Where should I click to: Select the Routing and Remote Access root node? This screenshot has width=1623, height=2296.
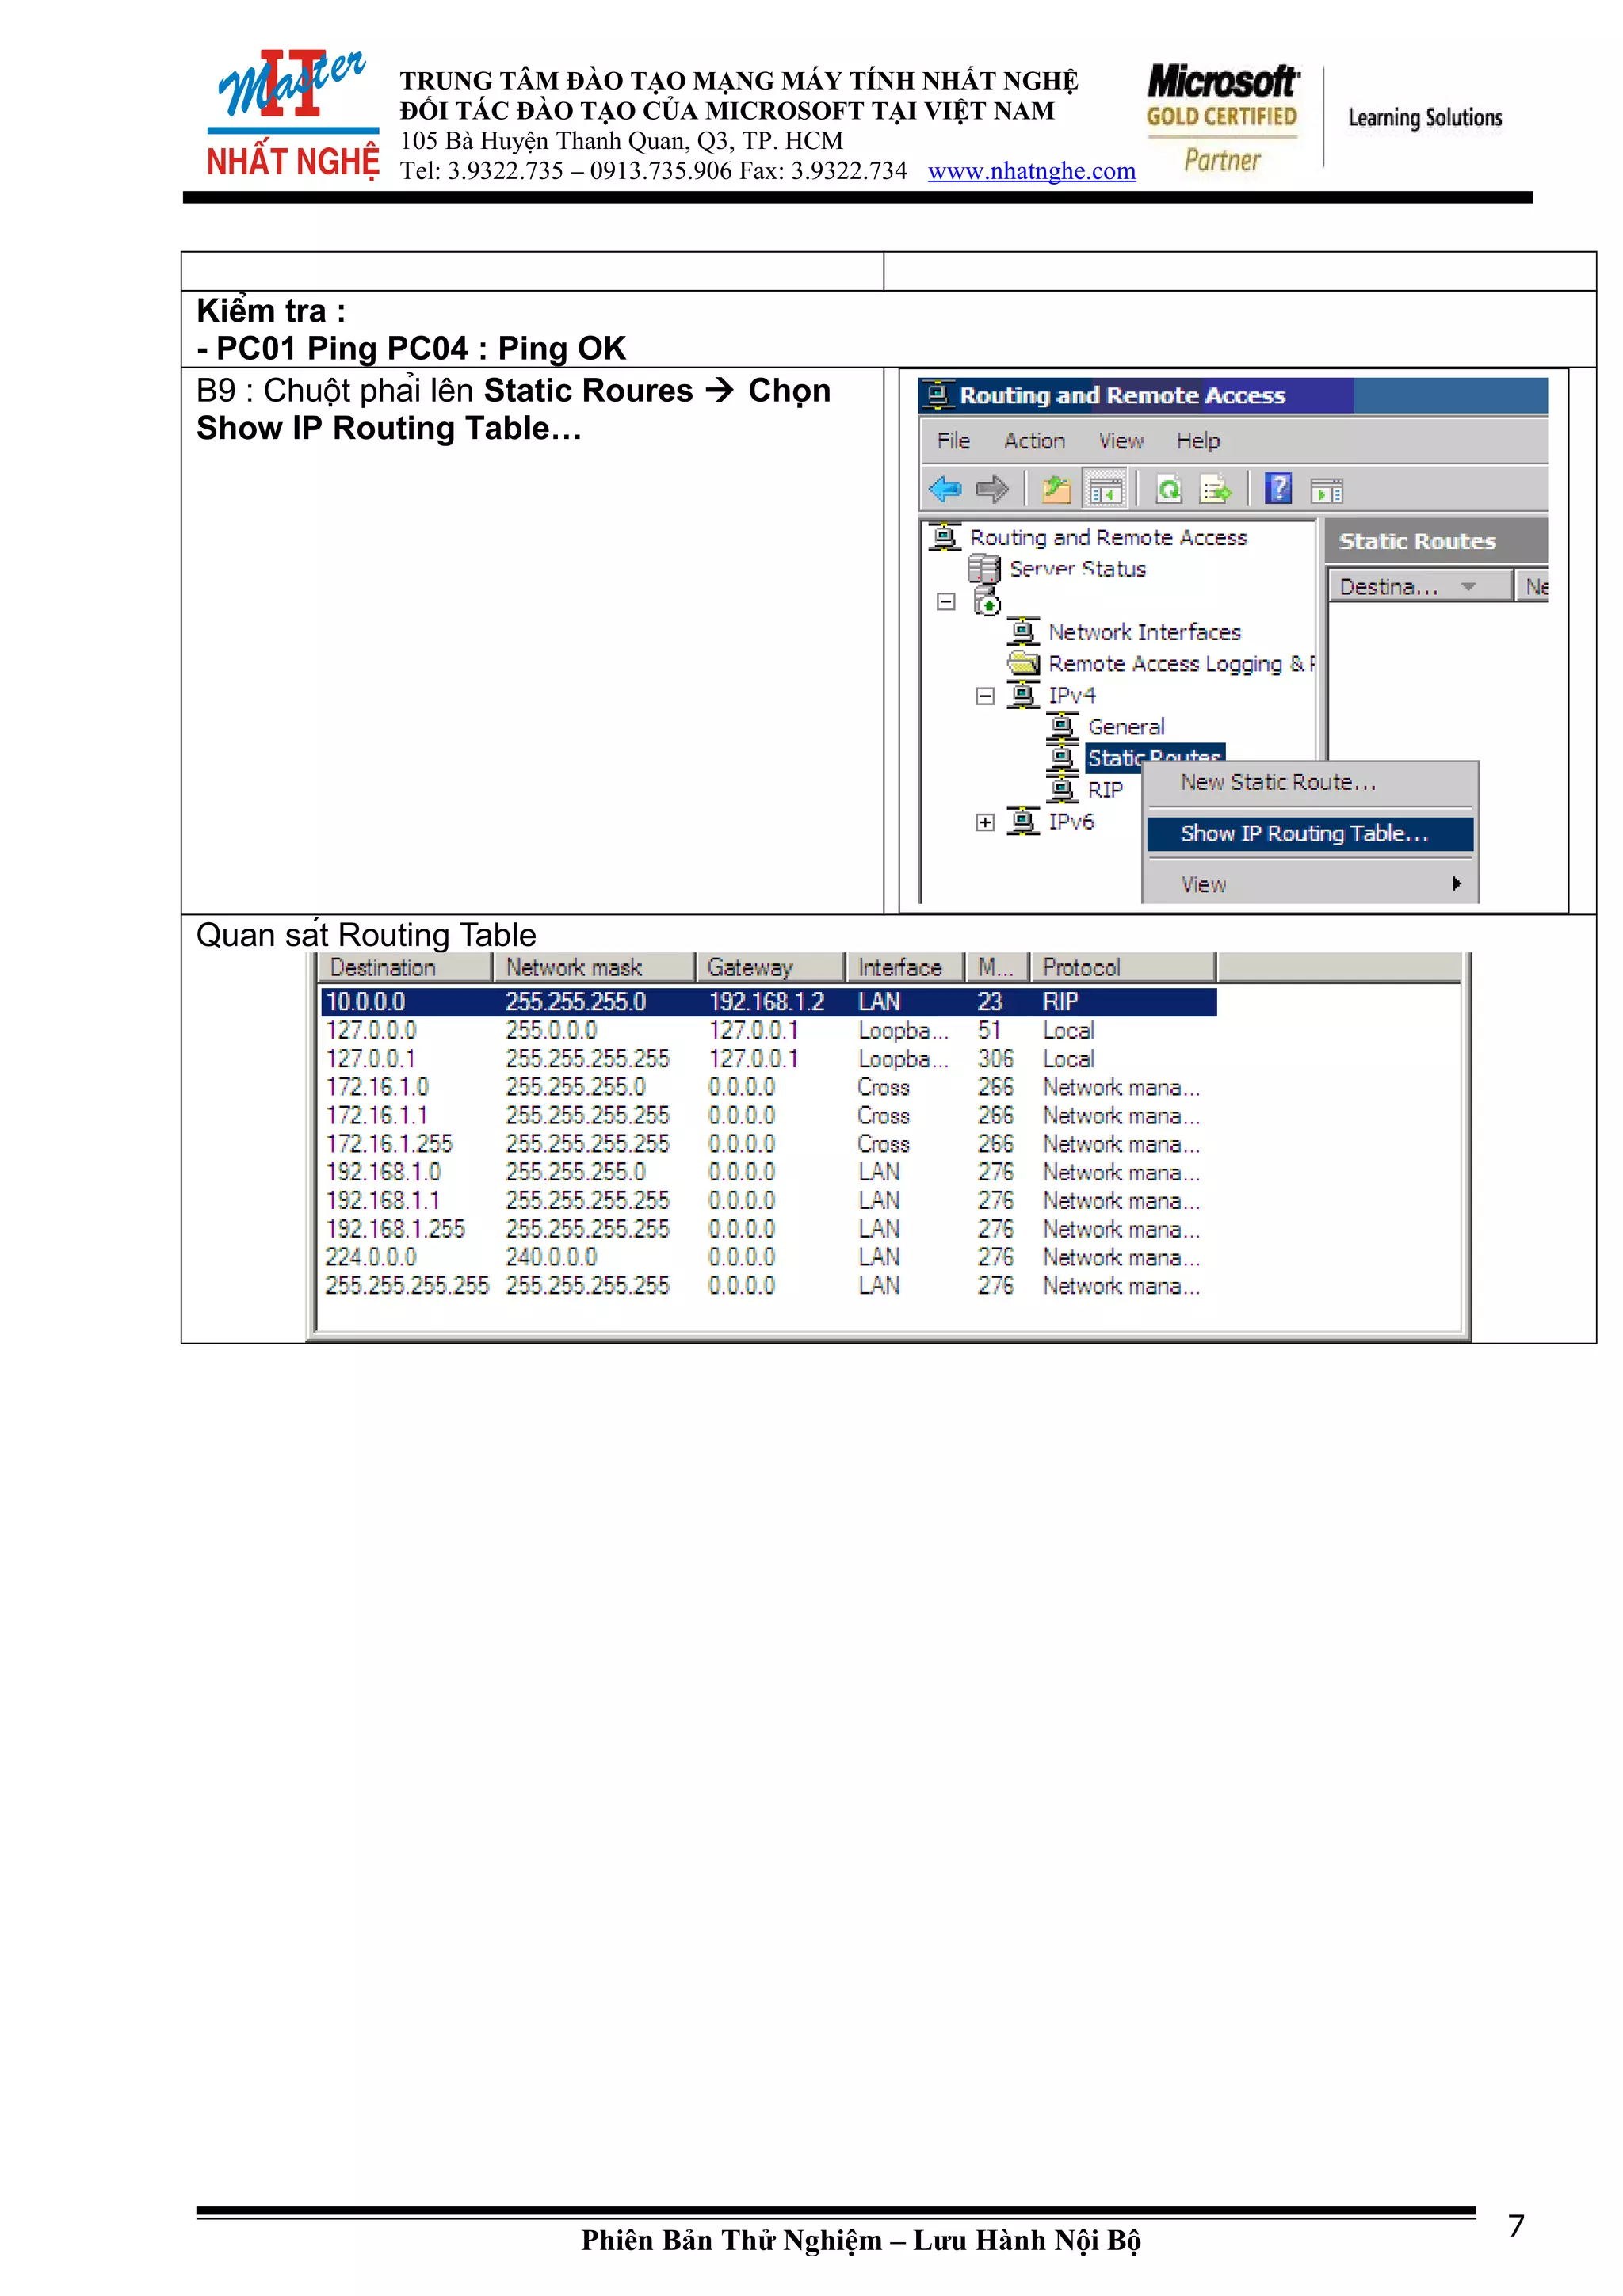[x=1108, y=538]
